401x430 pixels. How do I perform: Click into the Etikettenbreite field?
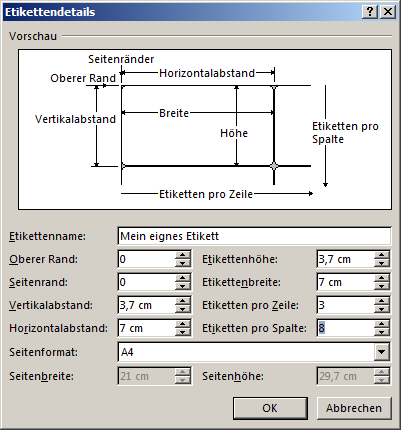346,282
